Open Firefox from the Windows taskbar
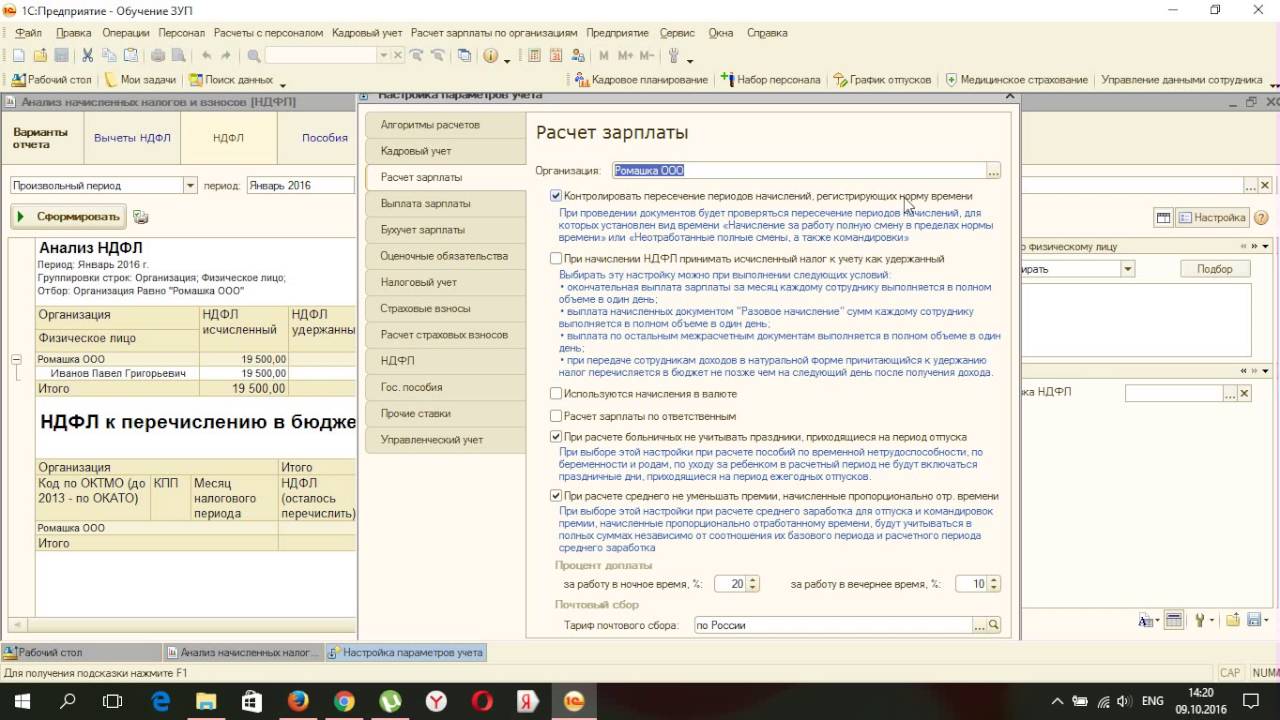The width and height of the screenshot is (1280, 720). (x=298, y=701)
